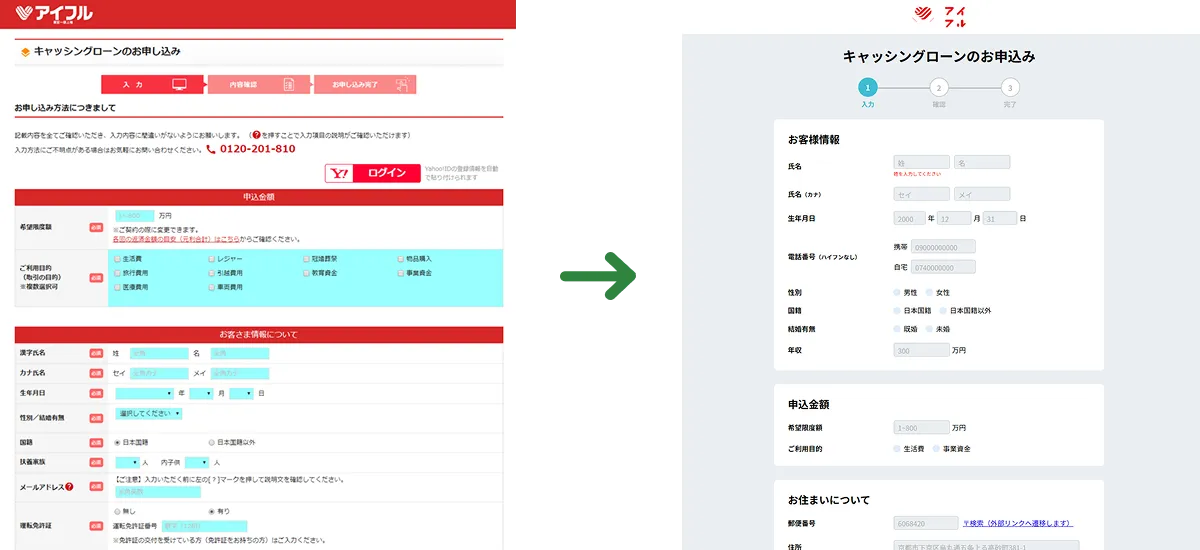Select 有り radio for 運転免許証
1200x550 pixels.
coord(211,511)
